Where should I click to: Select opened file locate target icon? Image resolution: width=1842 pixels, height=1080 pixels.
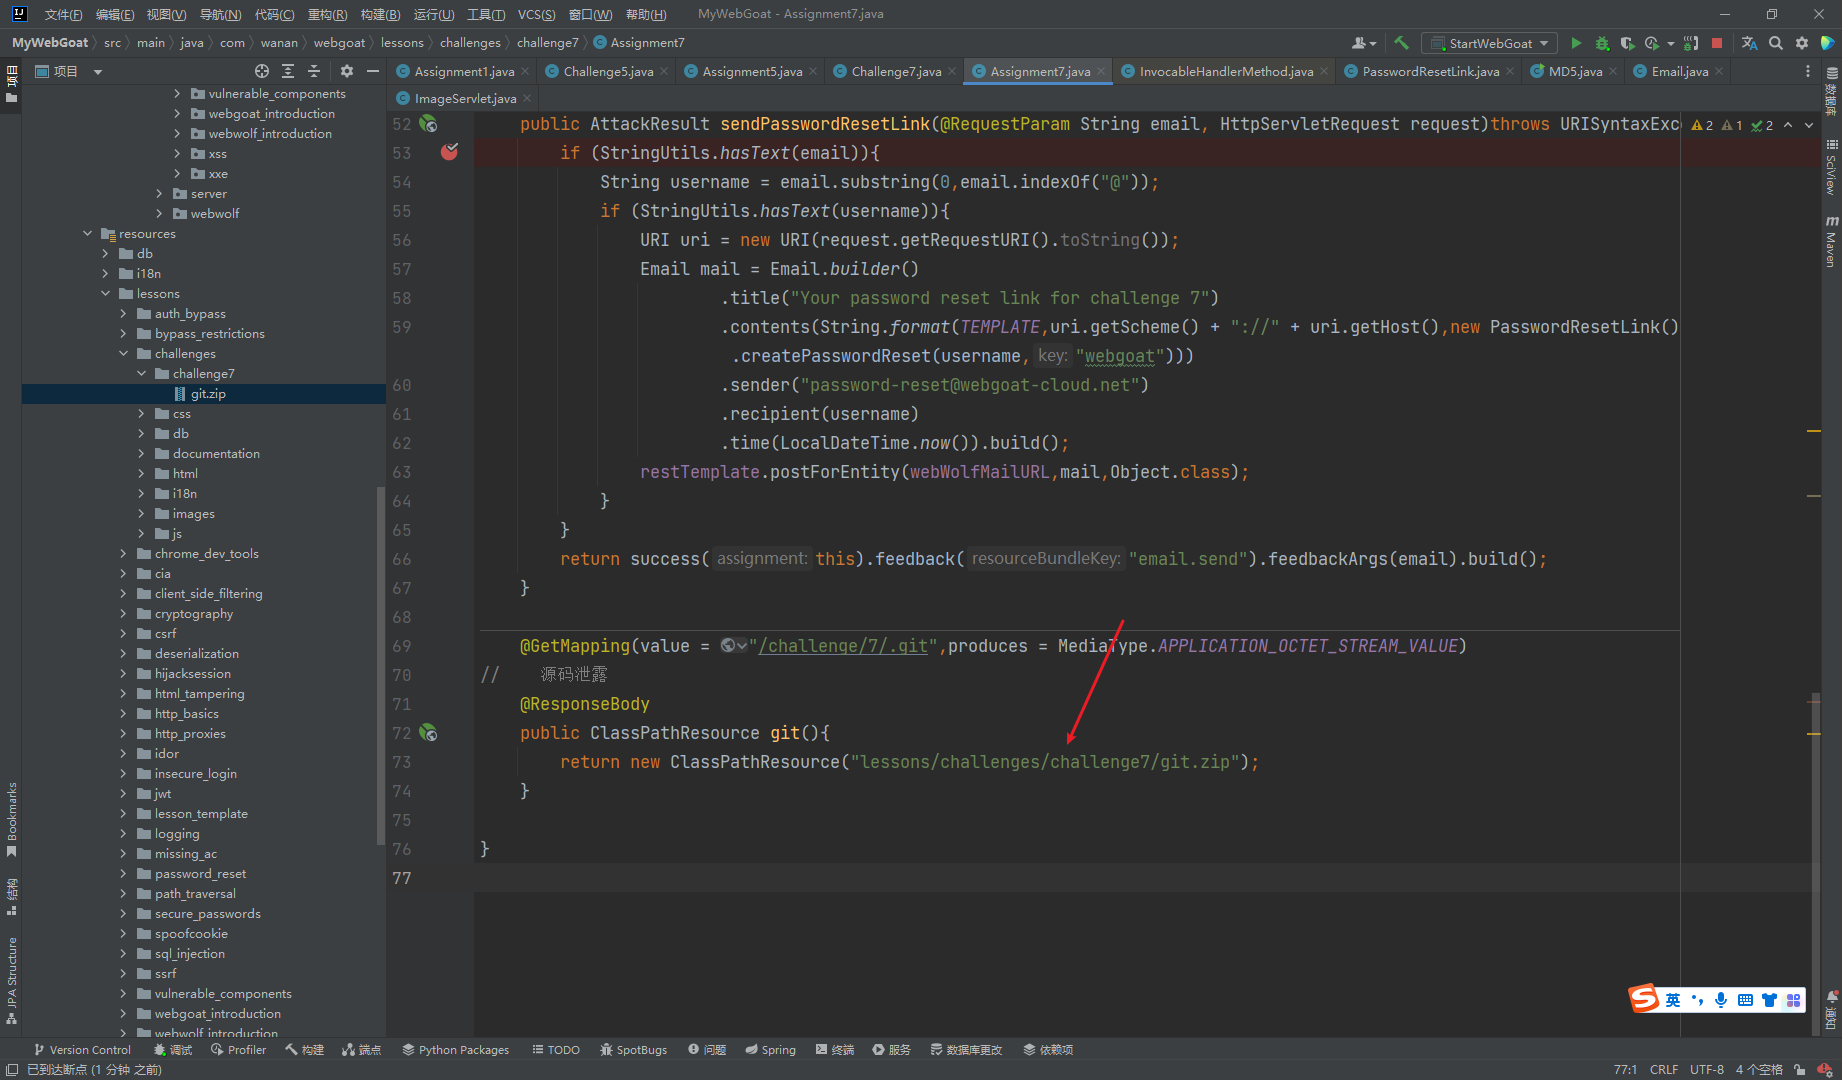tap(262, 71)
